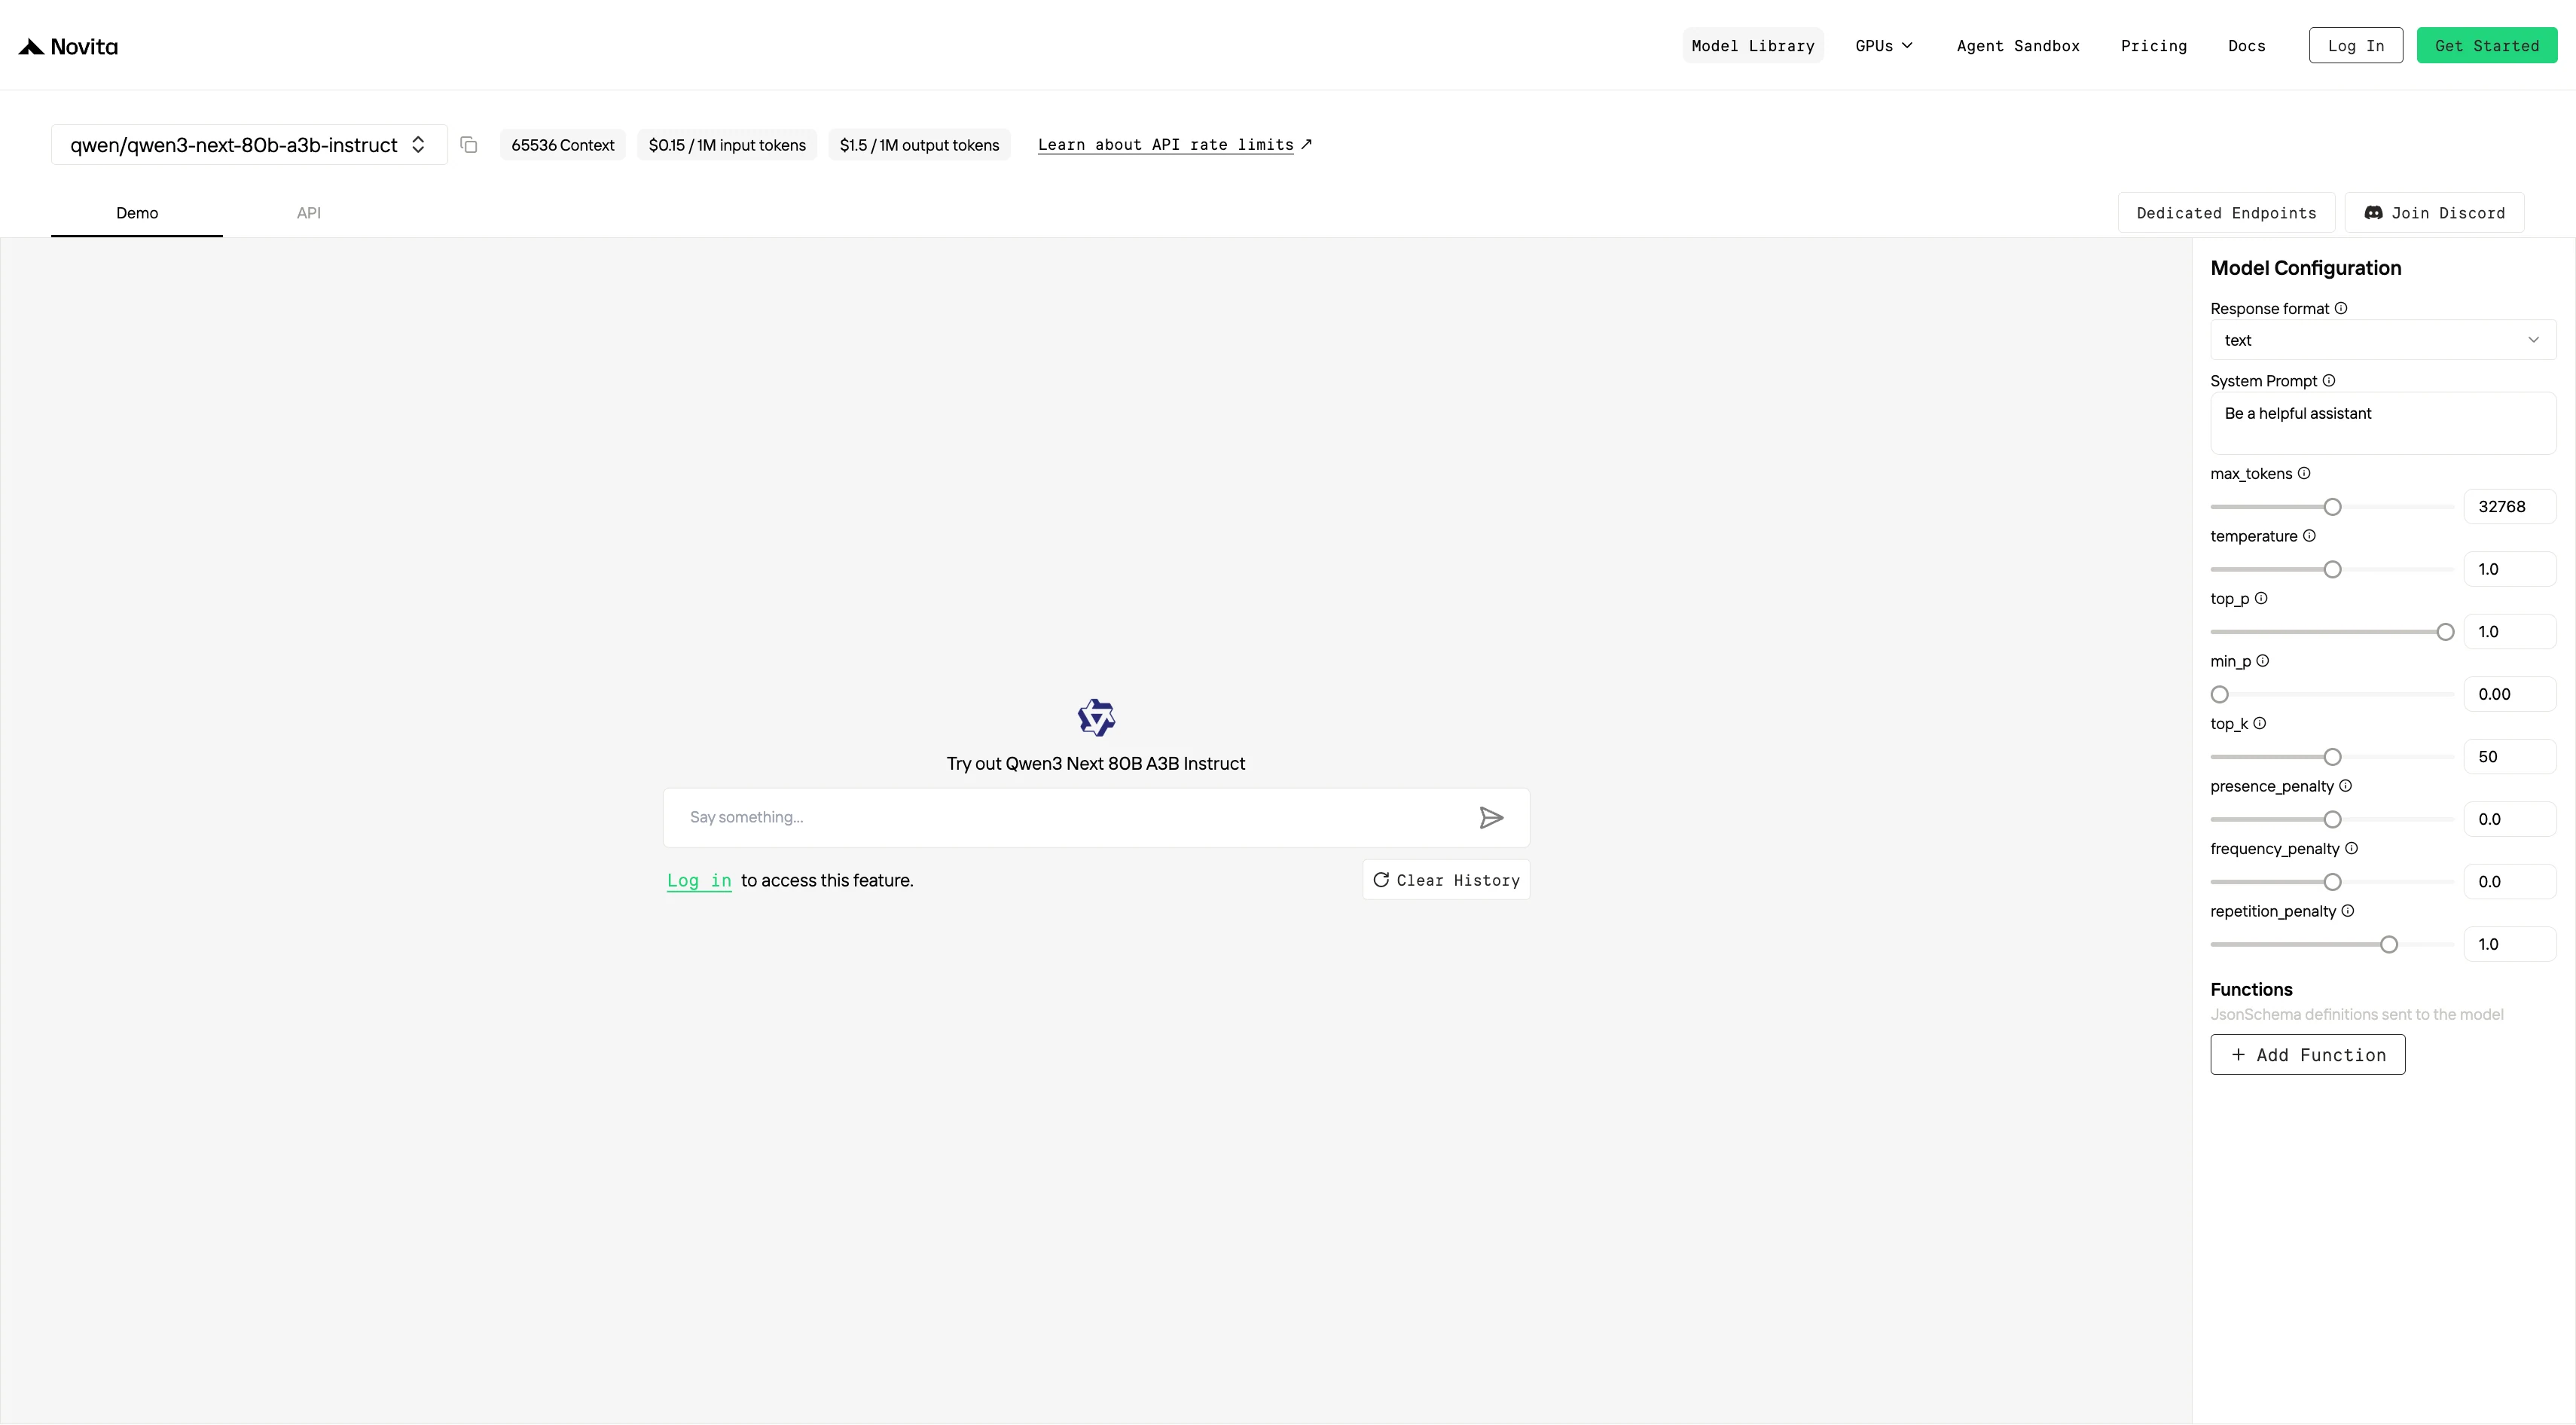
Task: Adjust the top_p slider handle
Action: (2445, 632)
